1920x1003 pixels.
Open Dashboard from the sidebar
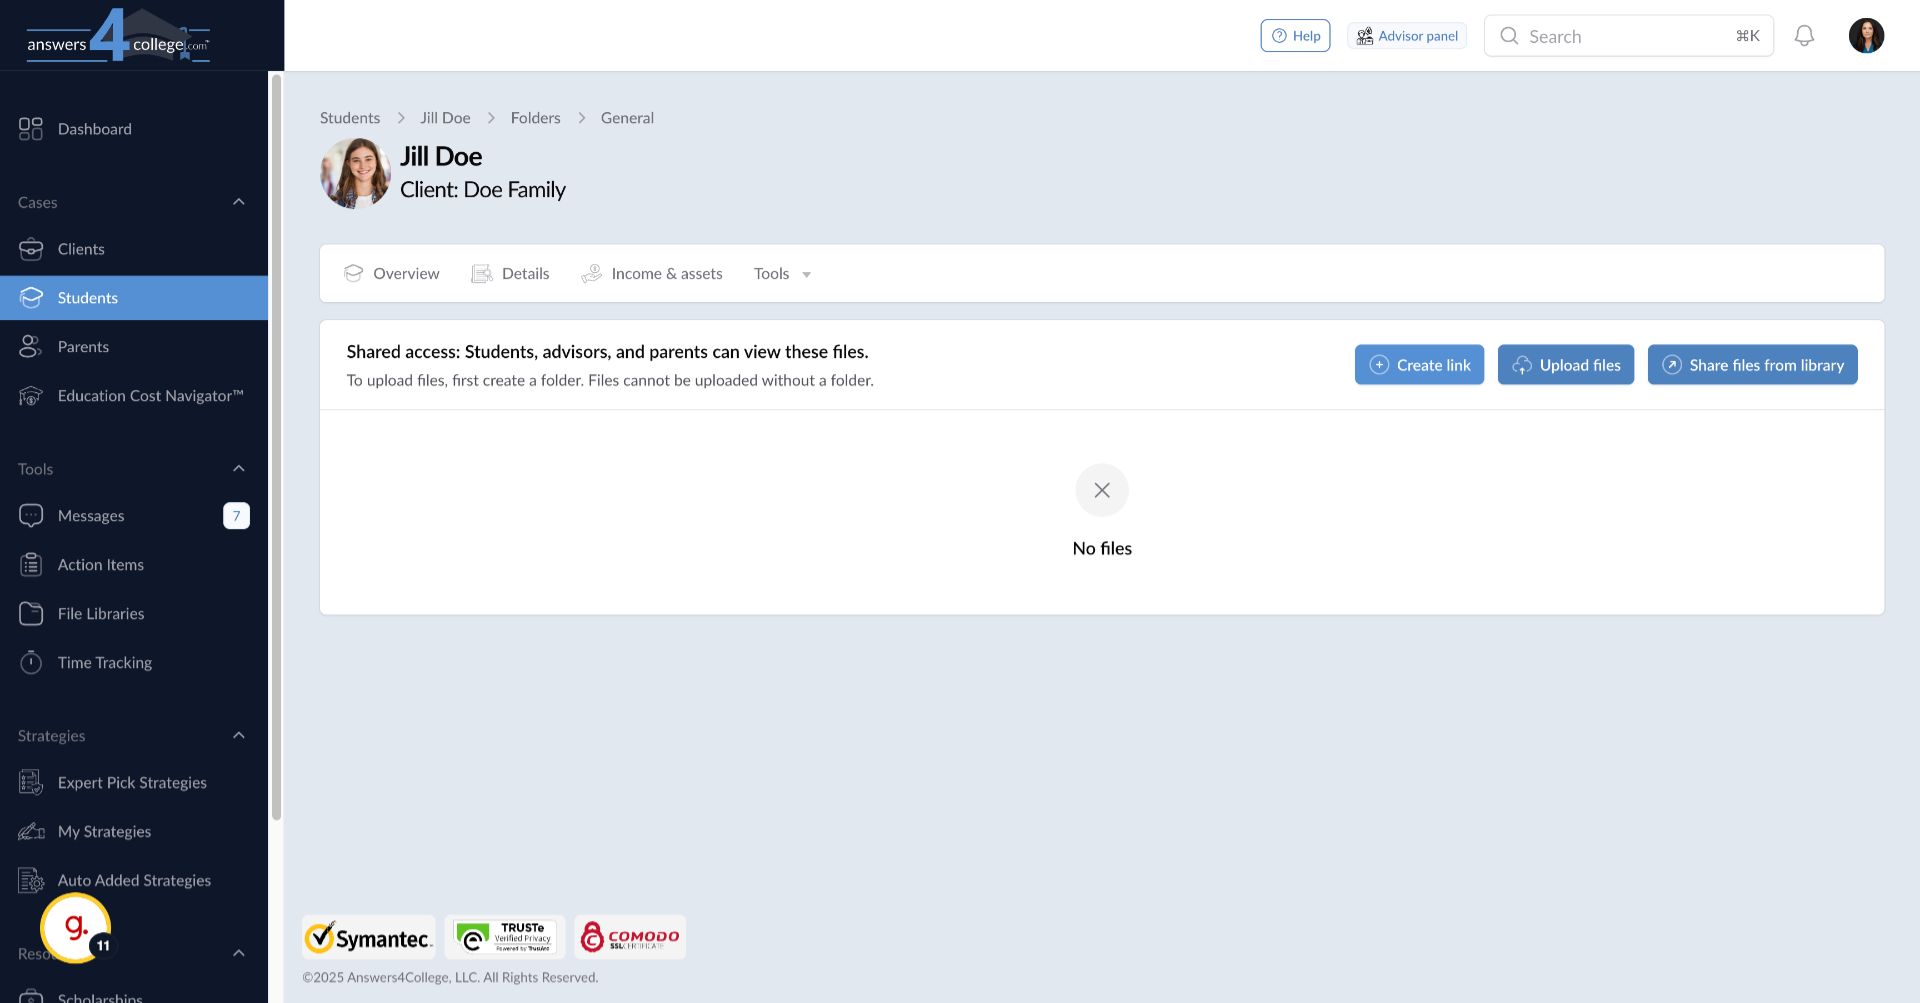(x=134, y=129)
